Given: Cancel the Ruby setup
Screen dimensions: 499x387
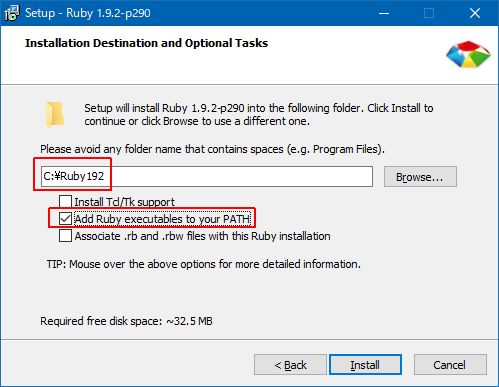Looking at the screenshot, I should [x=450, y=365].
